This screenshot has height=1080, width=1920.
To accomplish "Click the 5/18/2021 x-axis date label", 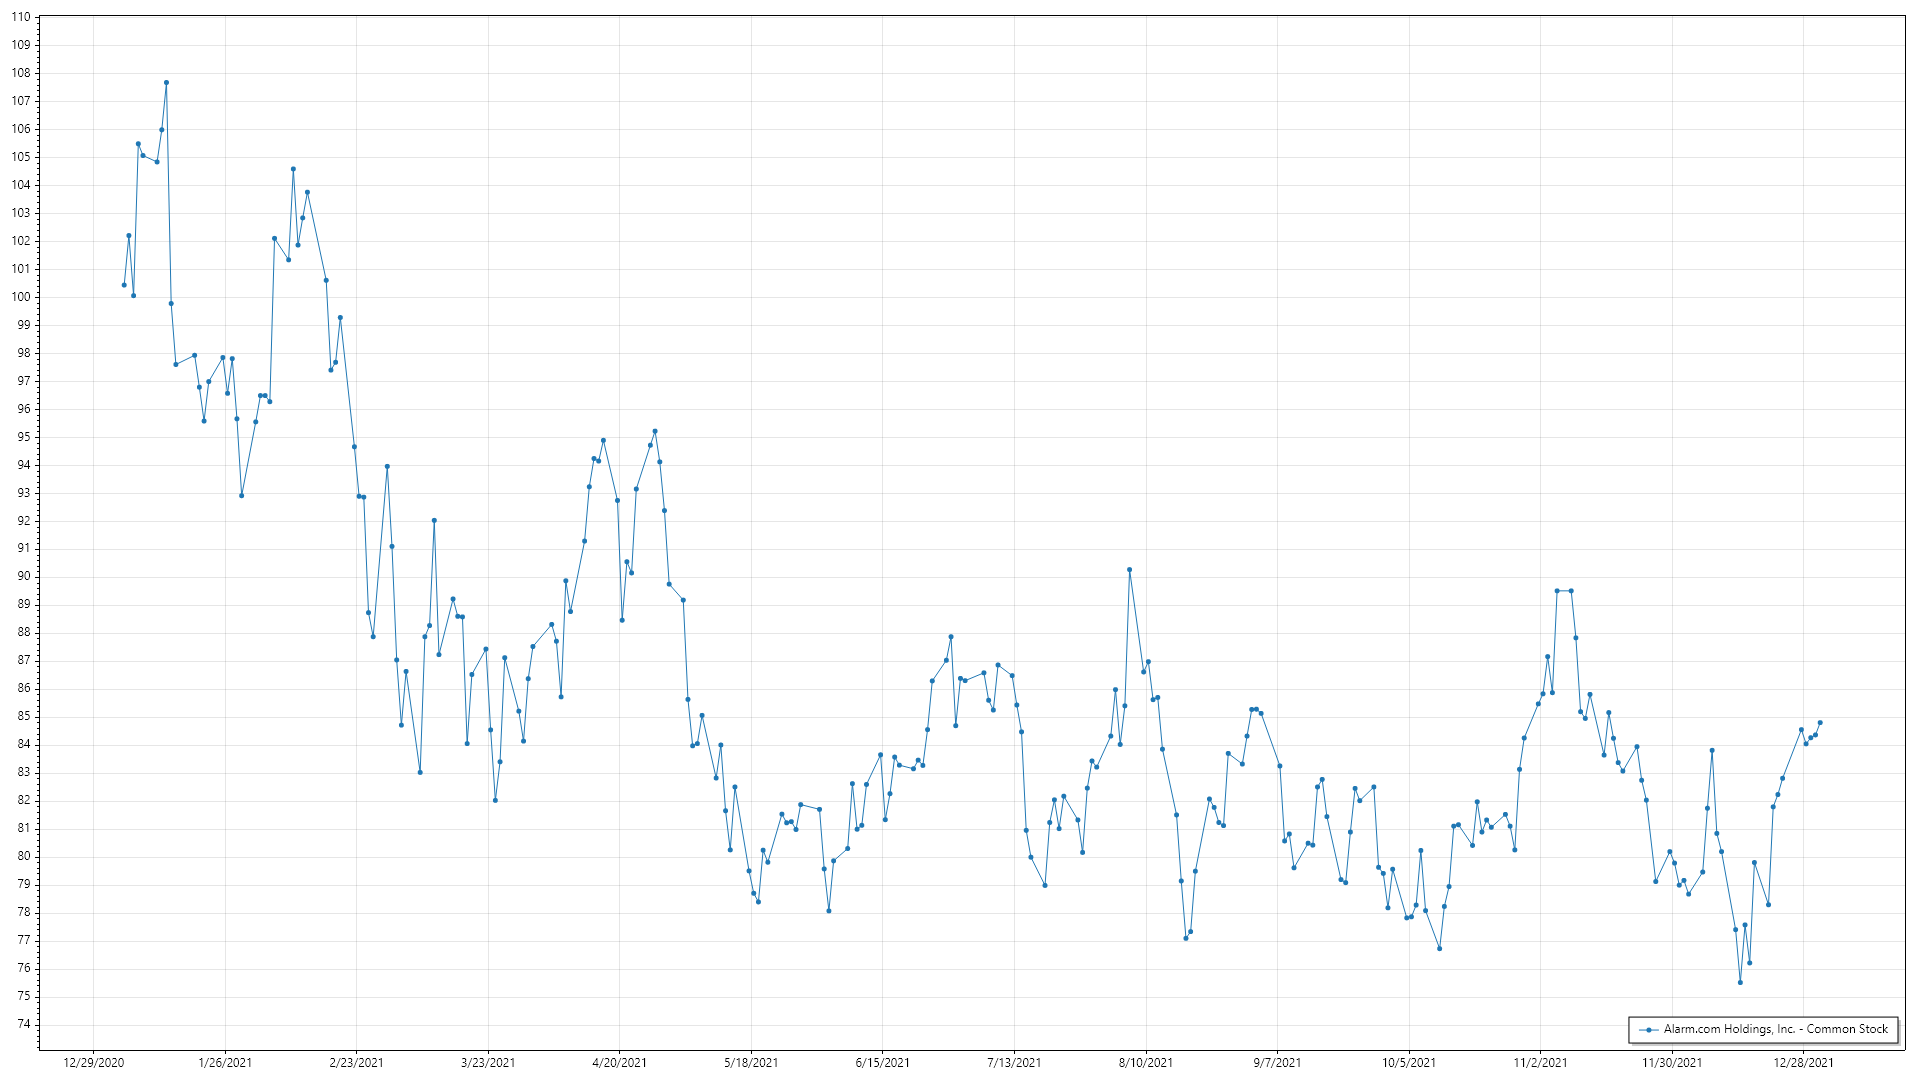I will (751, 1062).
